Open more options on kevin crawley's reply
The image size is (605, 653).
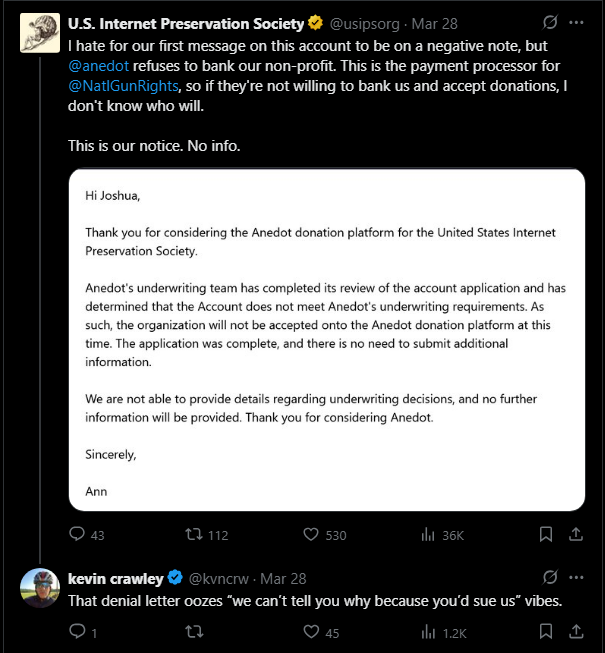576,578
